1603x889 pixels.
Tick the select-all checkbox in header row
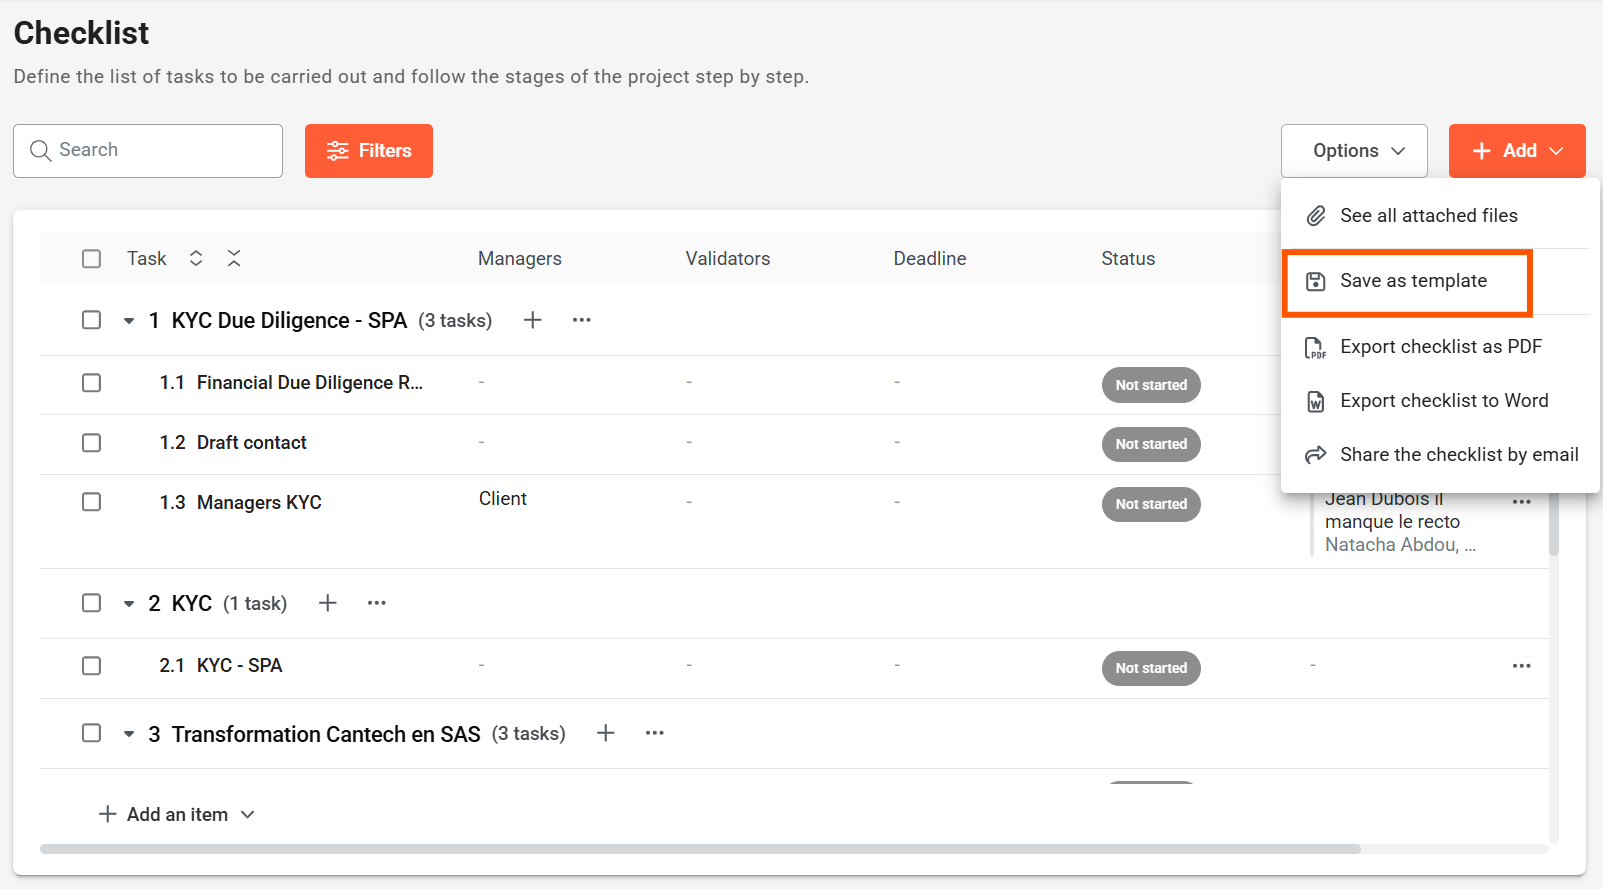click(x=91, y=259)
